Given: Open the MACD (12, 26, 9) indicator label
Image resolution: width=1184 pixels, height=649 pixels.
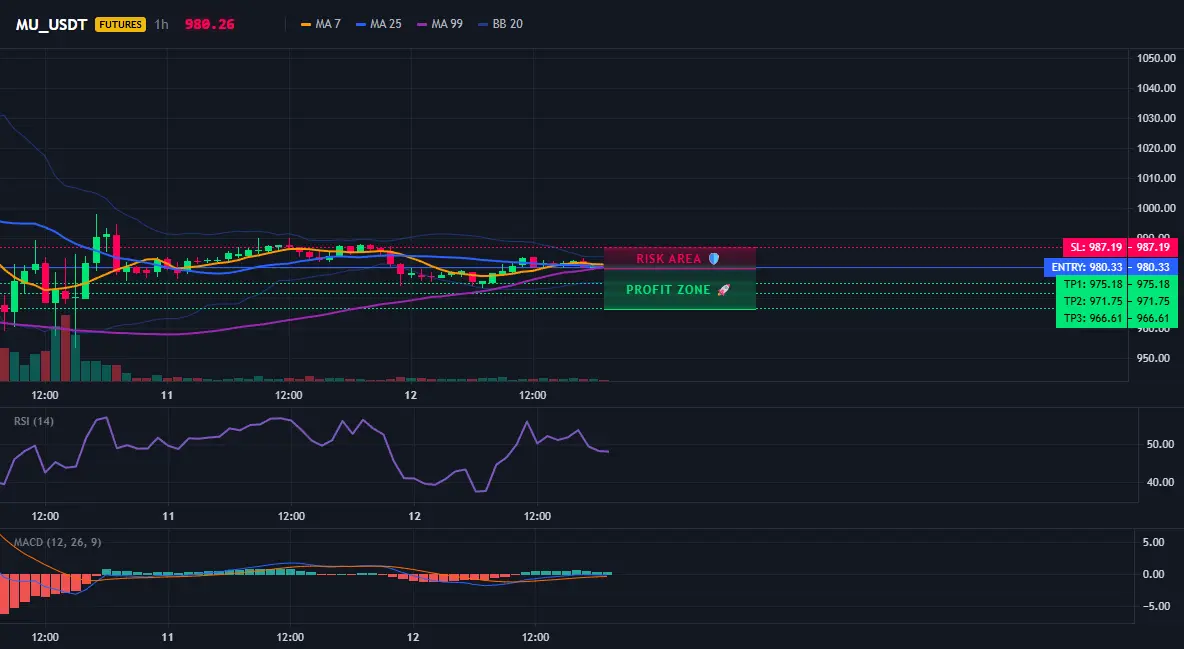Looking at the screenshot, I should point(57,542).
